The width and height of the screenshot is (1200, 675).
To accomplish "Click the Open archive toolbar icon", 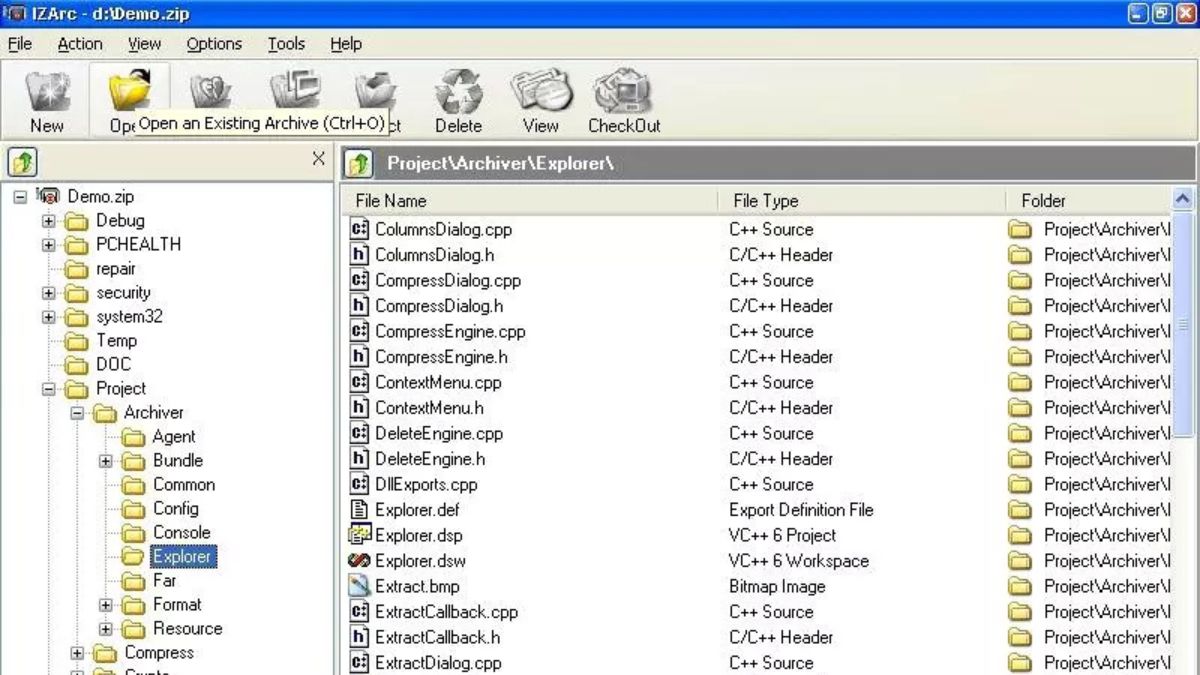I will (129, 90).
